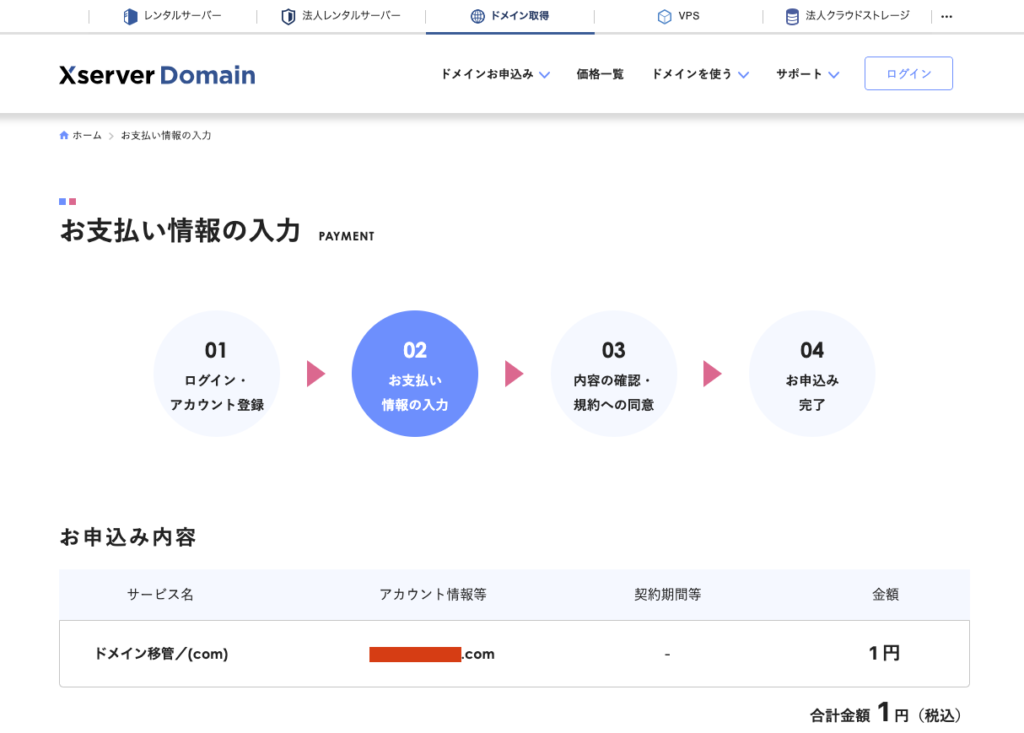Screen dimensions: 1024x733
Task: Click the アカウント情報等 column header
Action: click(x=432, y=595)
